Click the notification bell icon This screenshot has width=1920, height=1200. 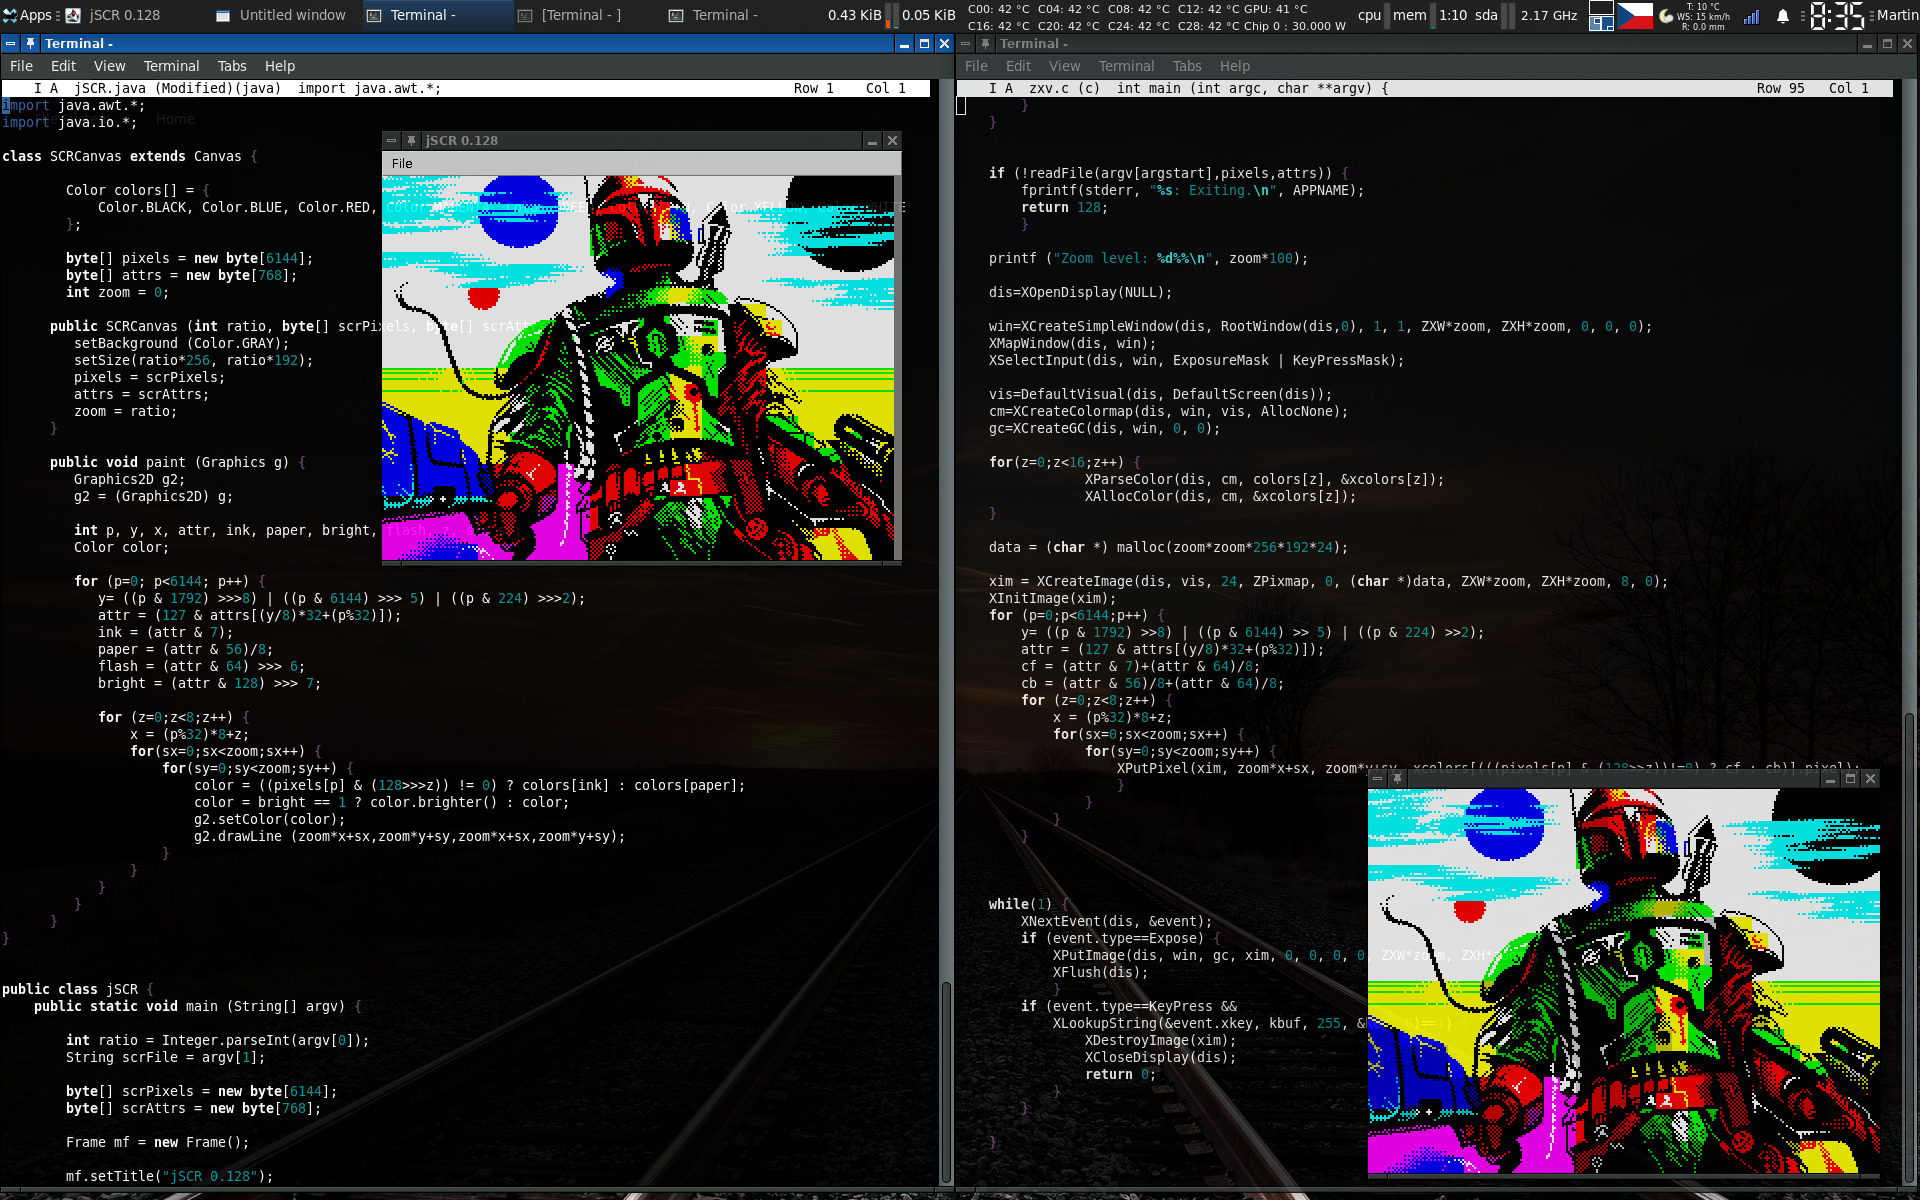click(1782, 16)
